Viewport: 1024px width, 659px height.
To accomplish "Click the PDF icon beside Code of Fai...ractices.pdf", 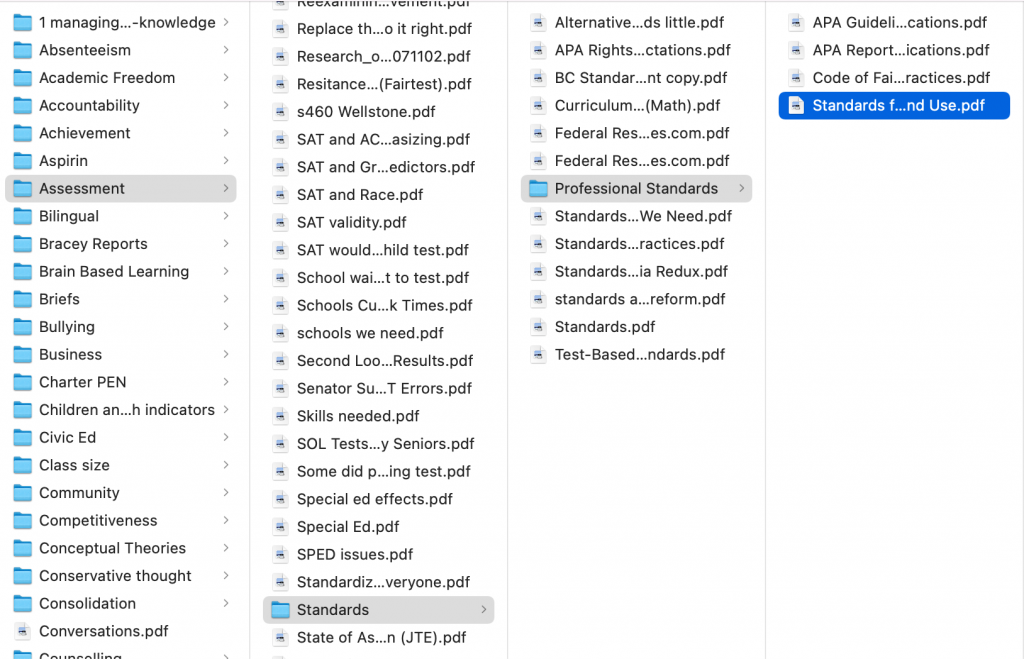I will pyautogui.click(x=794, y=76).
